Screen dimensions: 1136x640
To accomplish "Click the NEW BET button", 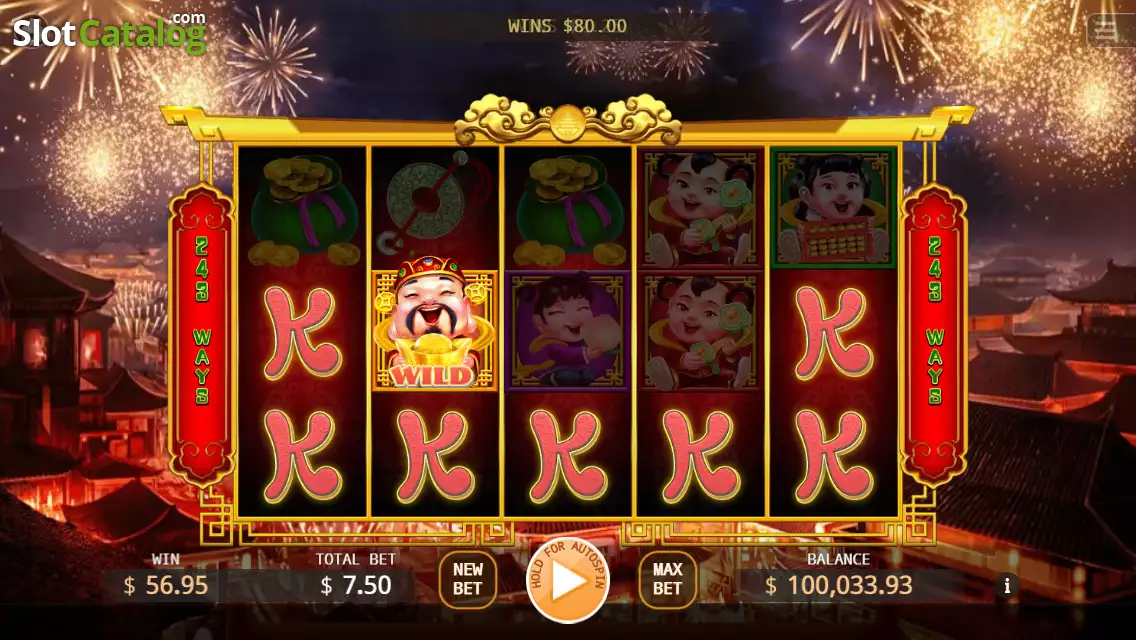I will click(x=468, y=579).
